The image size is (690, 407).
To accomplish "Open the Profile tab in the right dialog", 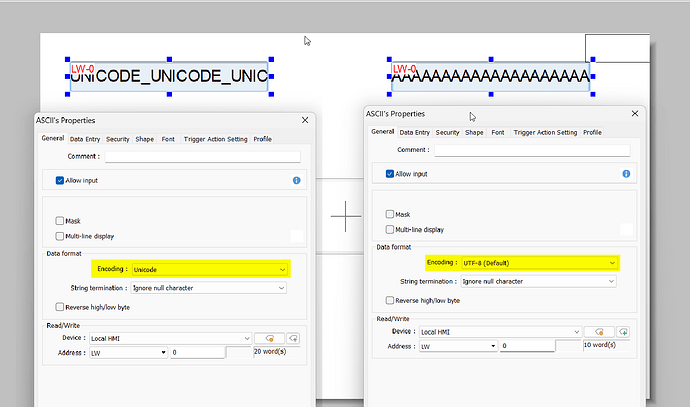I will tap(592, 132).
